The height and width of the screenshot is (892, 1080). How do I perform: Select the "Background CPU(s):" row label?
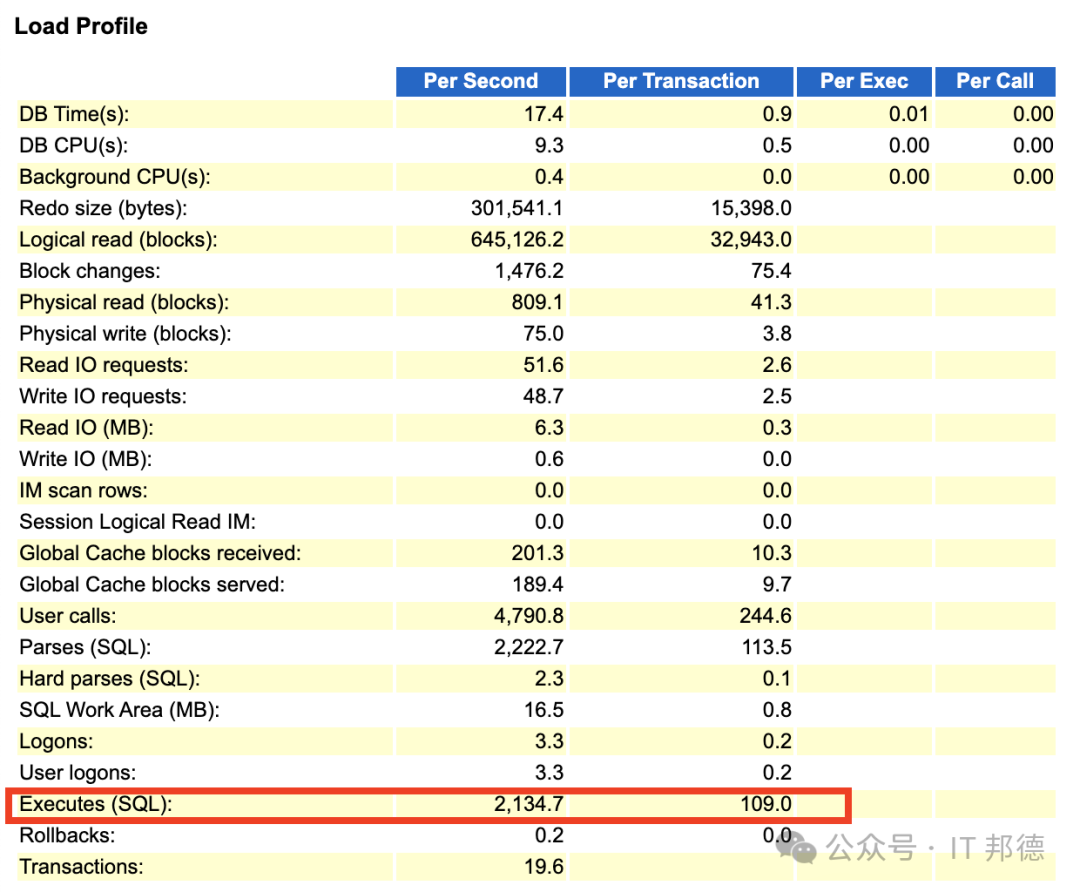point(115,177)
